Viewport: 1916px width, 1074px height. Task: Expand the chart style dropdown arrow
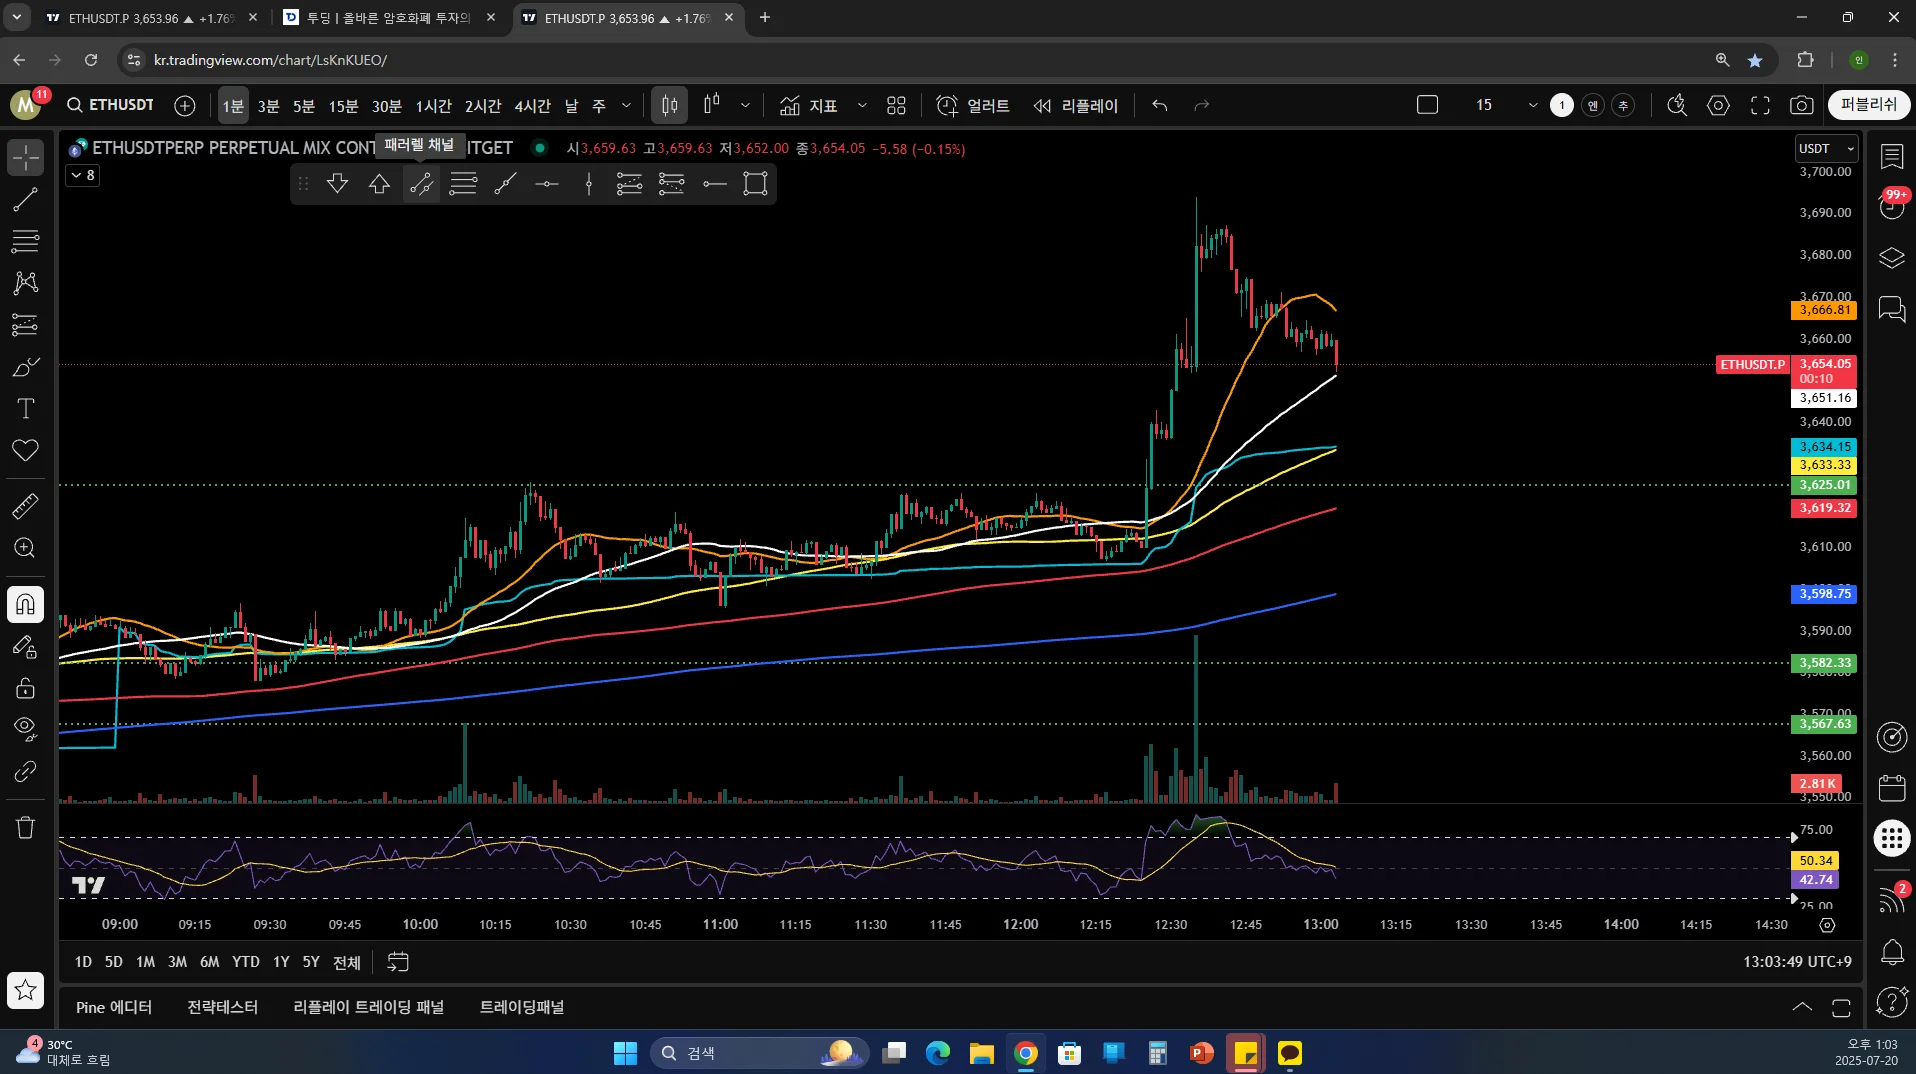coord(745,105)
